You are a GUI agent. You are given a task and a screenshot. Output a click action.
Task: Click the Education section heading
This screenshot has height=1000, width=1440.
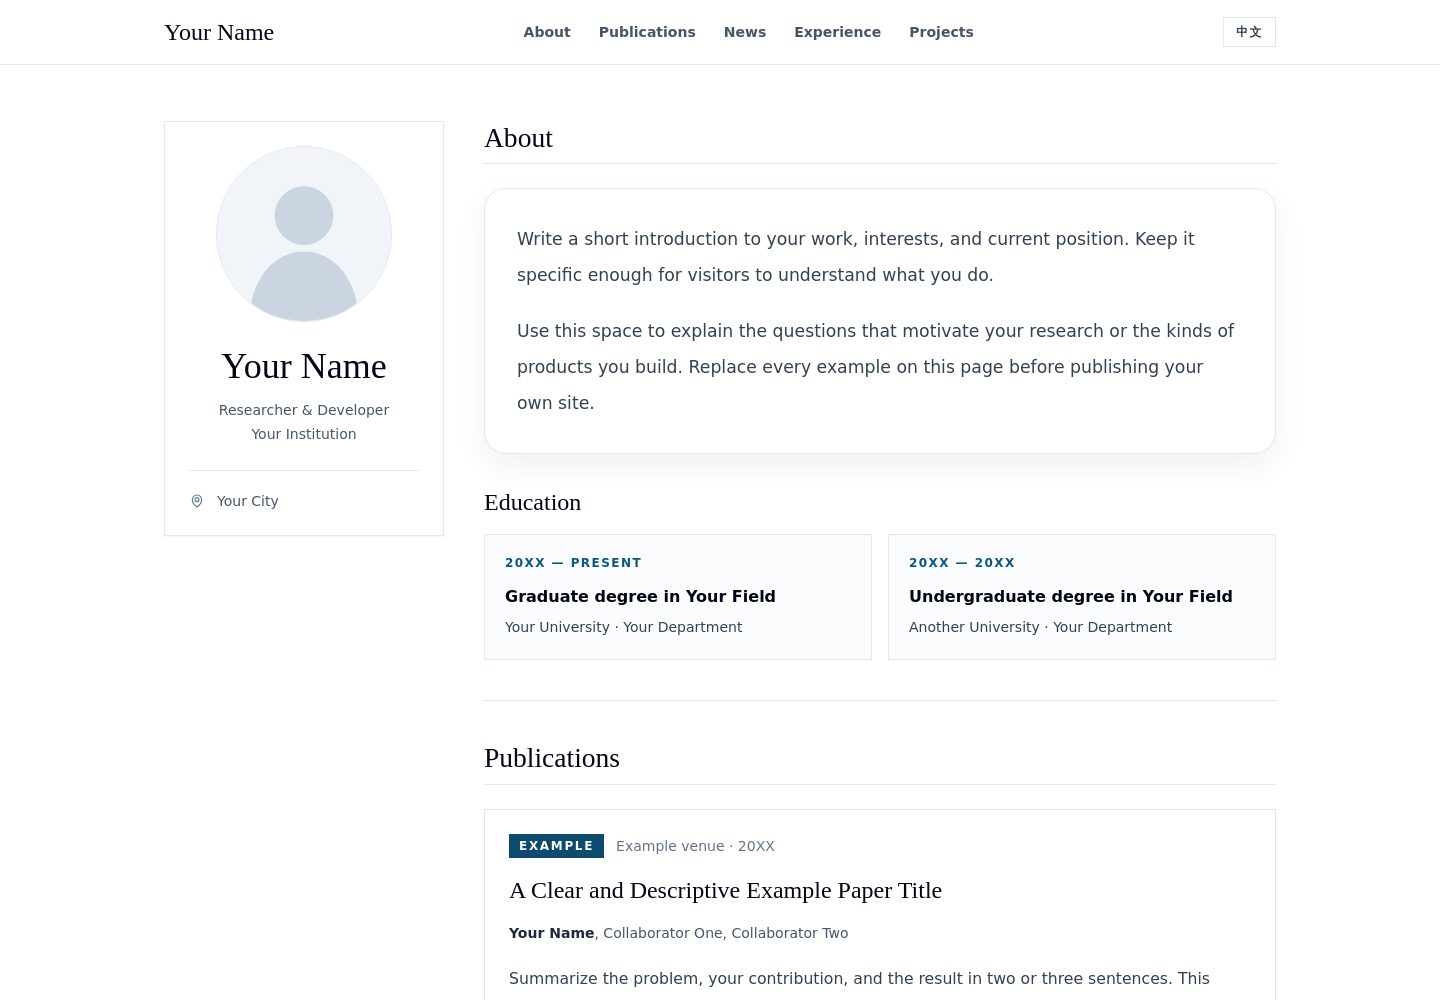[x=532, y=502]
